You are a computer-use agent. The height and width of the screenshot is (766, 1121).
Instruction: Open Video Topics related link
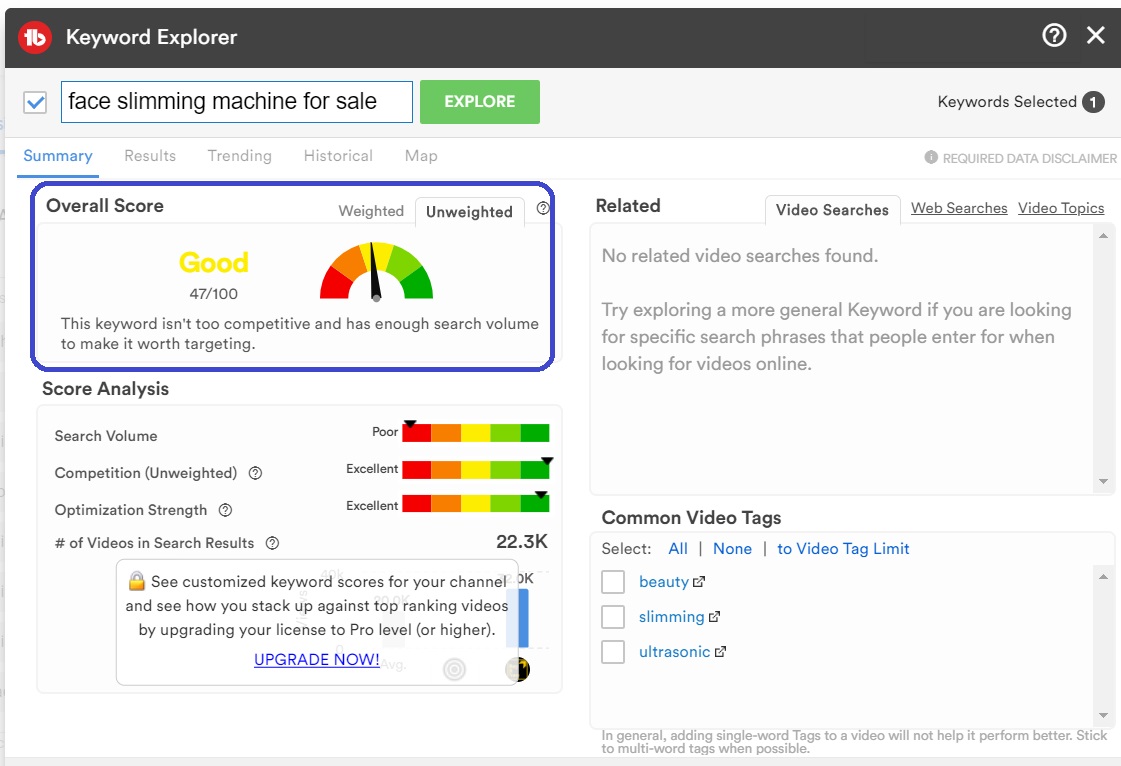[x=1061, y=208]
